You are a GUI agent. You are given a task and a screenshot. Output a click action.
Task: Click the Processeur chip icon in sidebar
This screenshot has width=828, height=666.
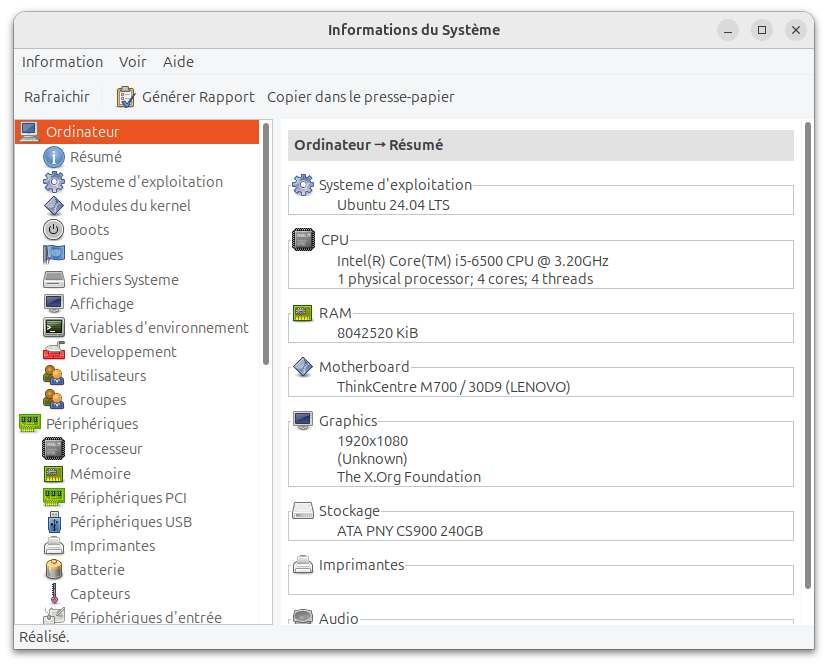tap(53, 448)
